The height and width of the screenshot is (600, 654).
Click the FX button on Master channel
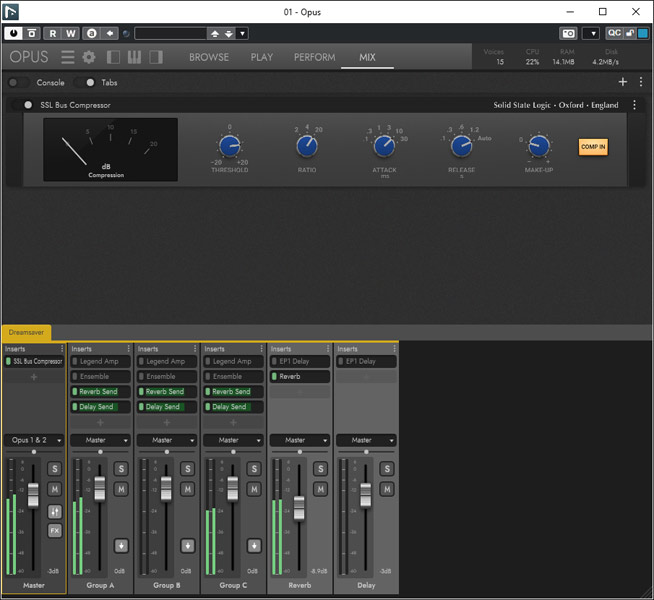[x=54, y=530]
